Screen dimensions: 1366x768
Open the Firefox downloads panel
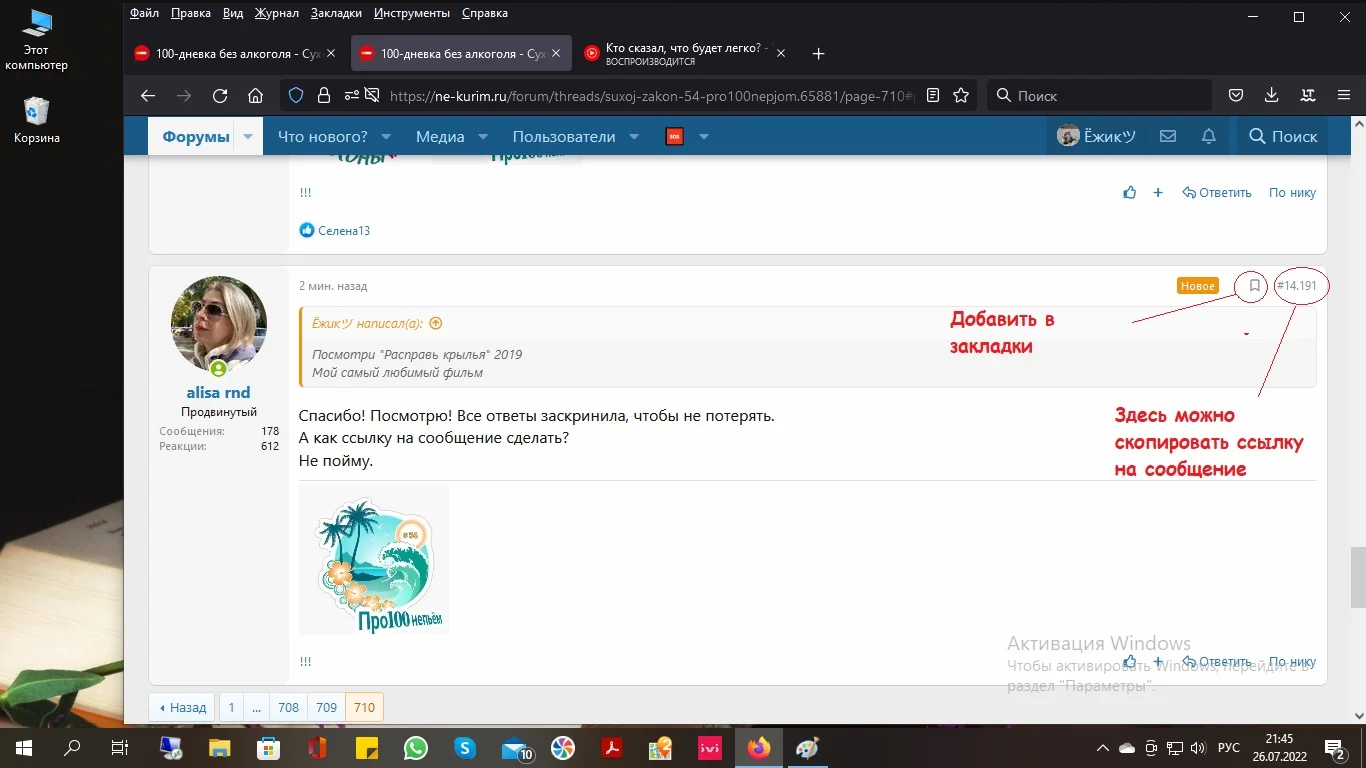point(1271,95)
